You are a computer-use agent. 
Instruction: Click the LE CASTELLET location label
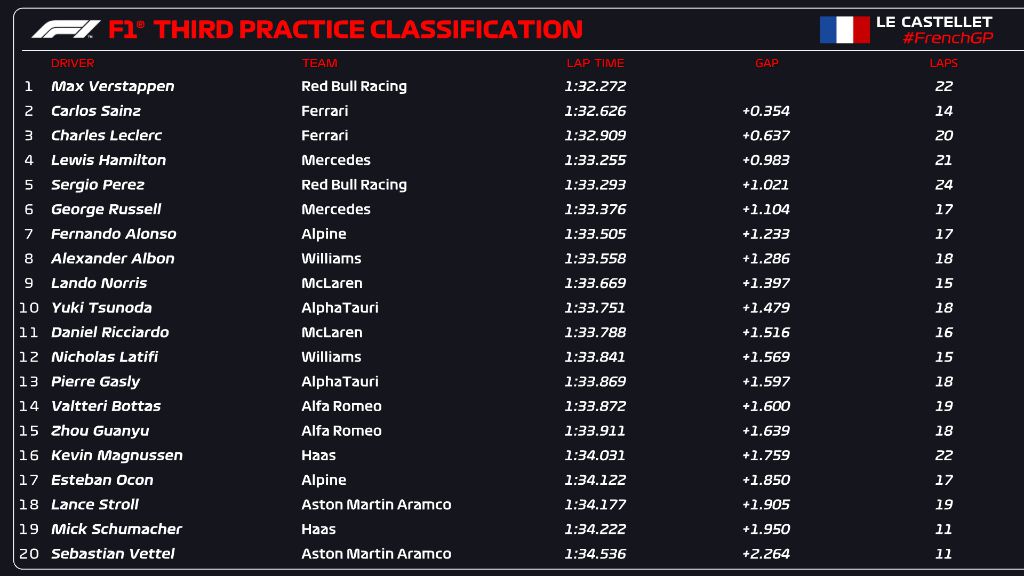tap(933, 21)
